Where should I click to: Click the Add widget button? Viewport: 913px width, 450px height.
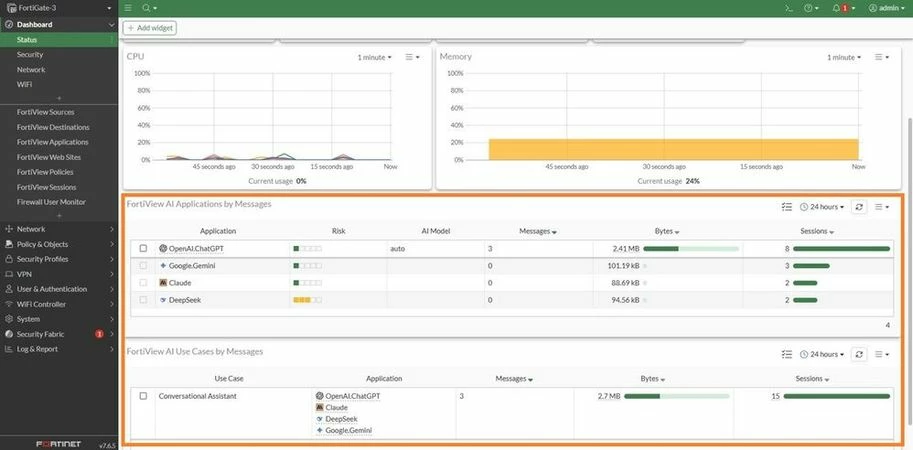coord(150,28)
